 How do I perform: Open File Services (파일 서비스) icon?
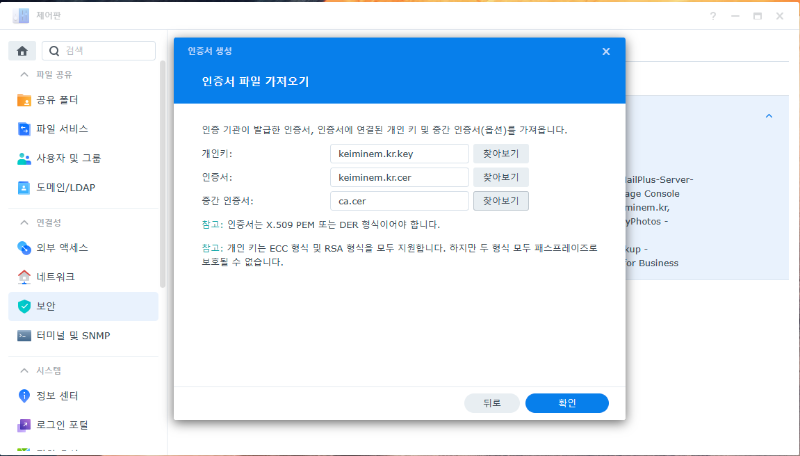pos(25,129)
